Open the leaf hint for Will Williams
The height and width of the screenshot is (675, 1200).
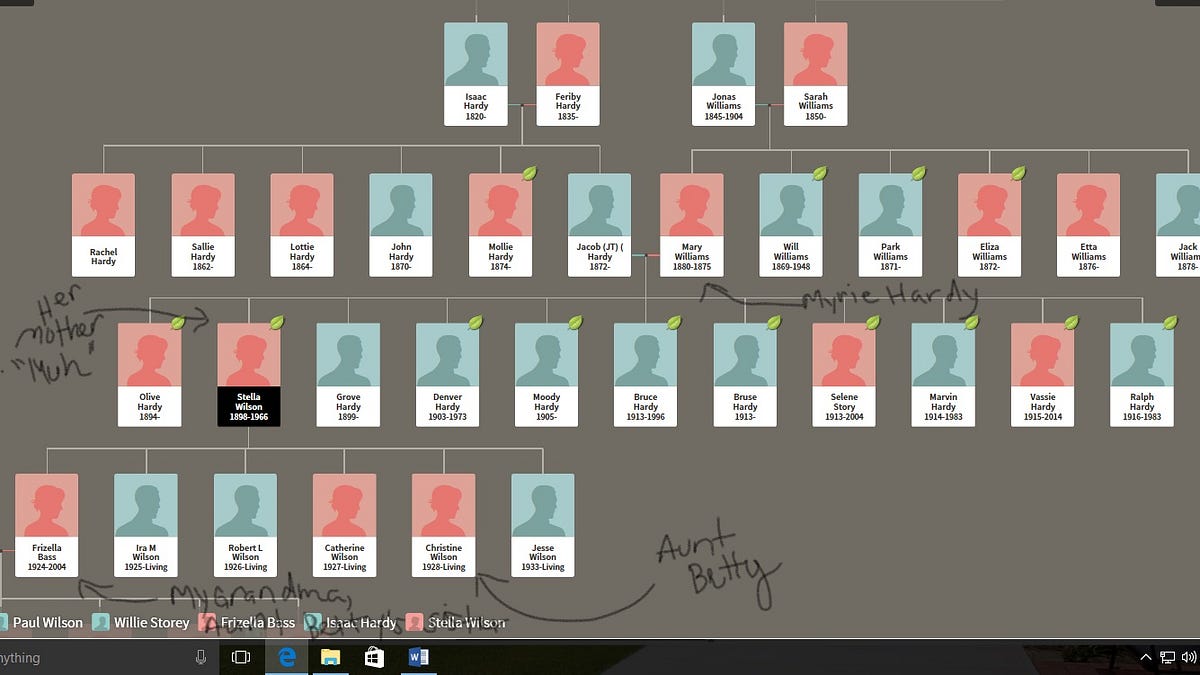coord(820,173)
